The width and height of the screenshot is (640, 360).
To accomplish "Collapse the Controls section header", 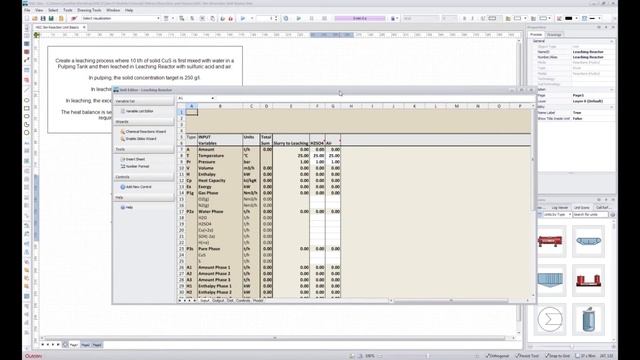I will 144,177.
